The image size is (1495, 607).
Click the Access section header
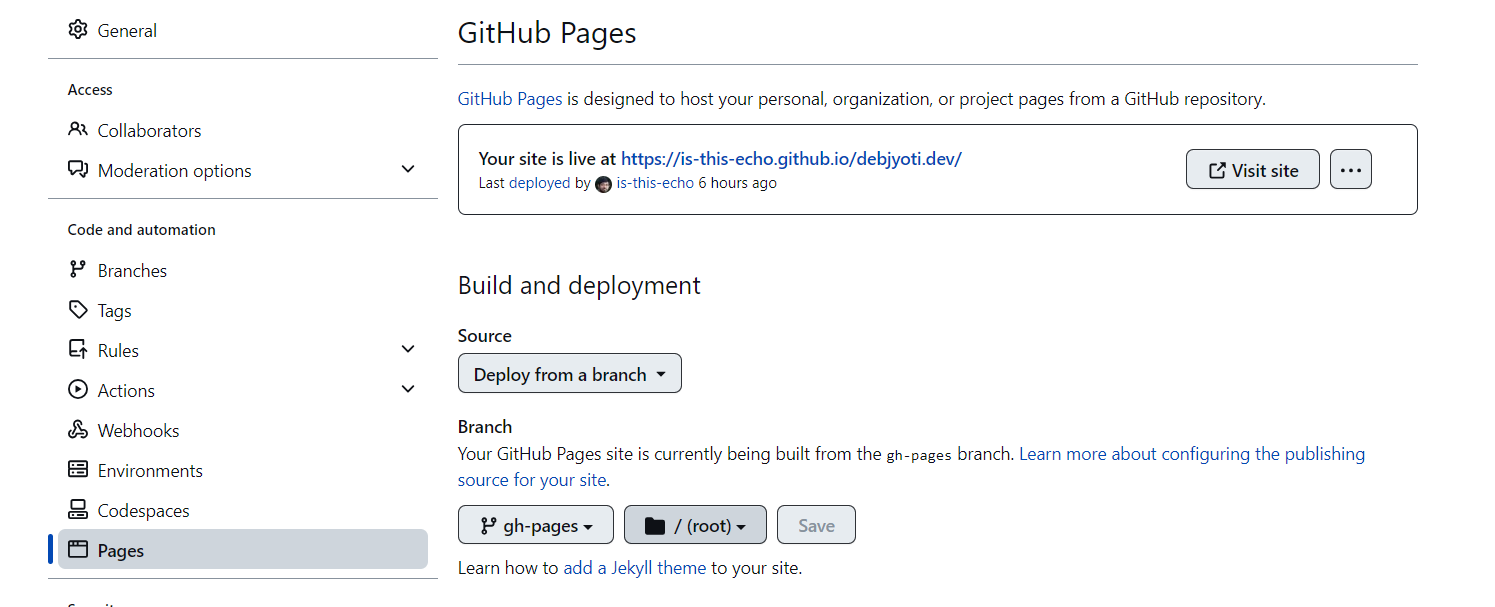pos(90,90)
